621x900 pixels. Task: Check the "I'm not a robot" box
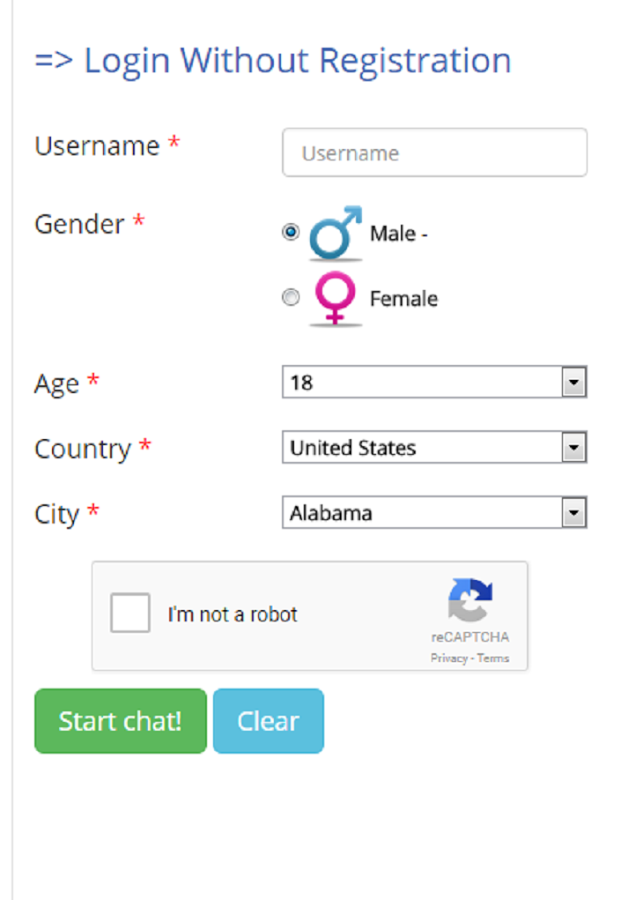131,613
